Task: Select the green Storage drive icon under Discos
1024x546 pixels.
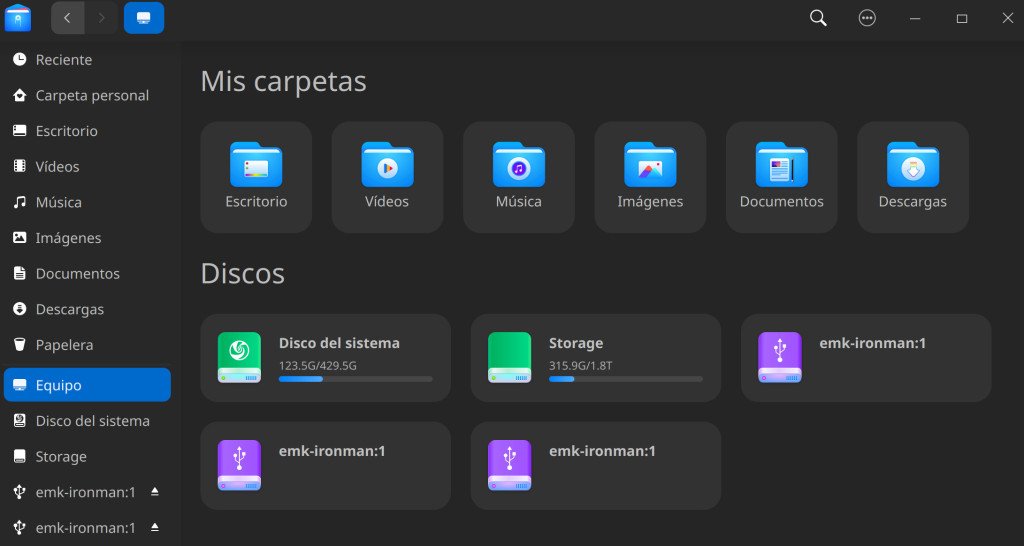Action: 509,357
